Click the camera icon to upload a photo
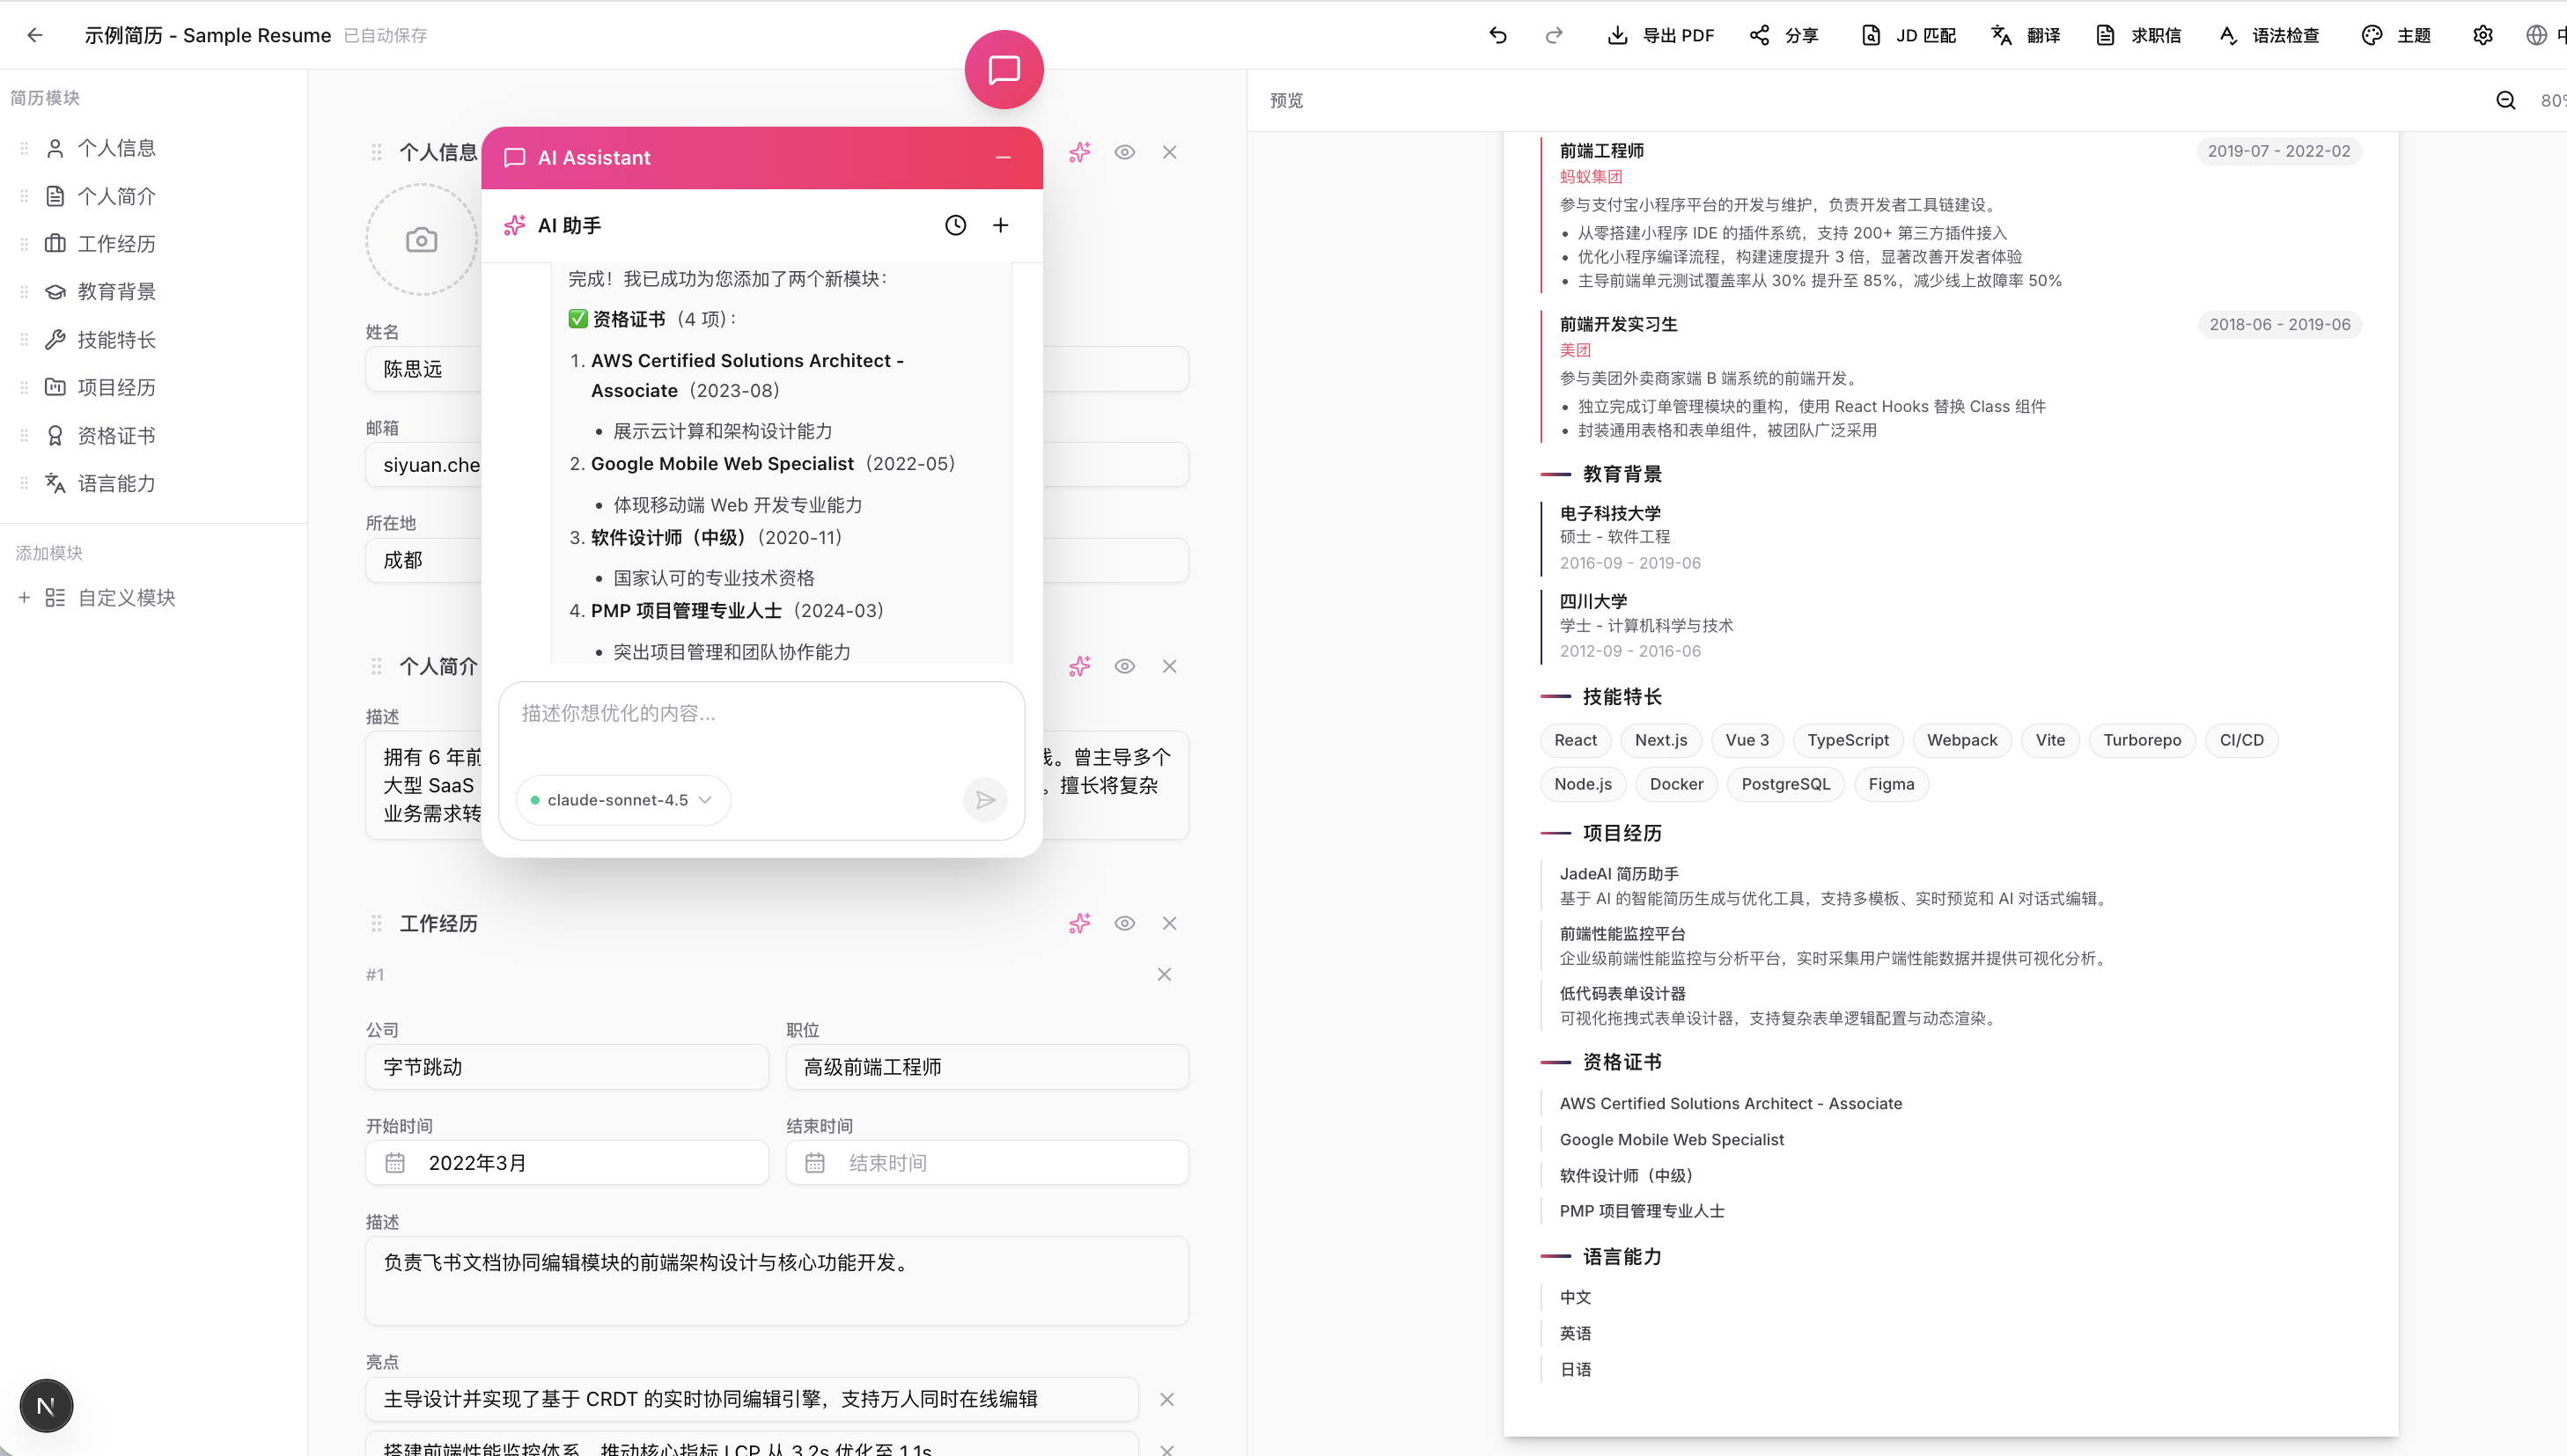Image resolution: width=2567 pixels, height=1456 pixels. tap(420, 239)
